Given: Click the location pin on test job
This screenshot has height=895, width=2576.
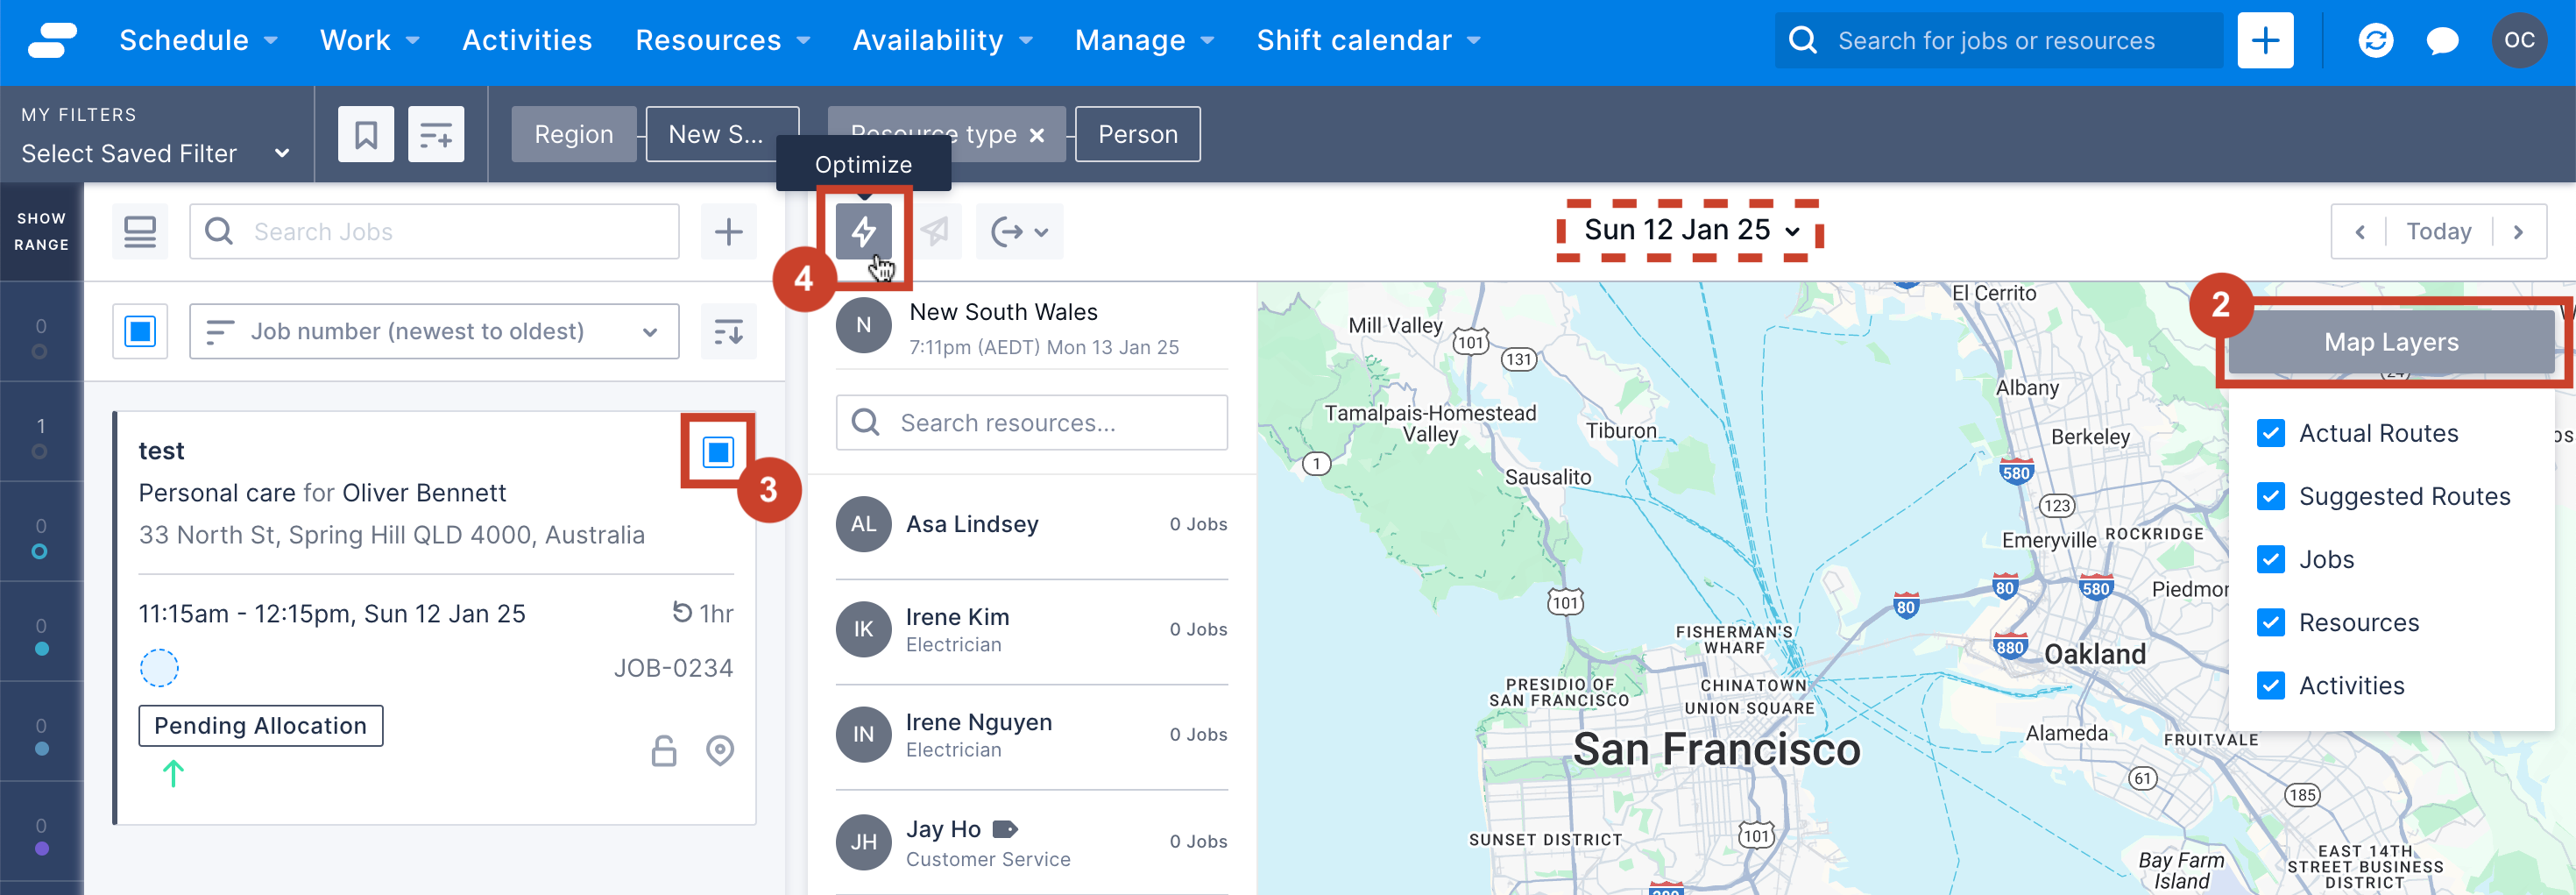Looking at the screenshot, I should [x=720, y=750].
